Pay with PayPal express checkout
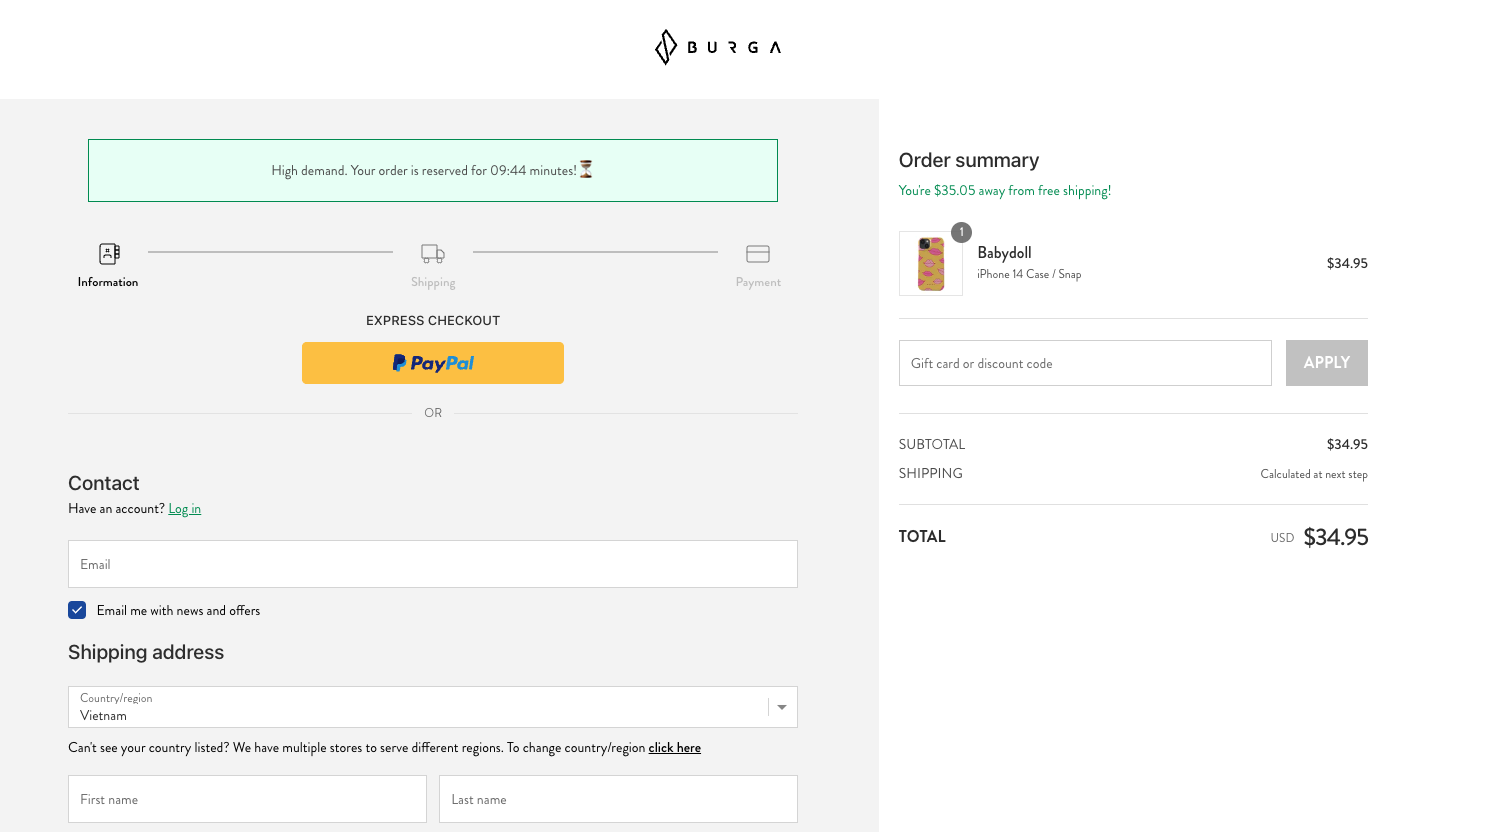 [433, 363]
